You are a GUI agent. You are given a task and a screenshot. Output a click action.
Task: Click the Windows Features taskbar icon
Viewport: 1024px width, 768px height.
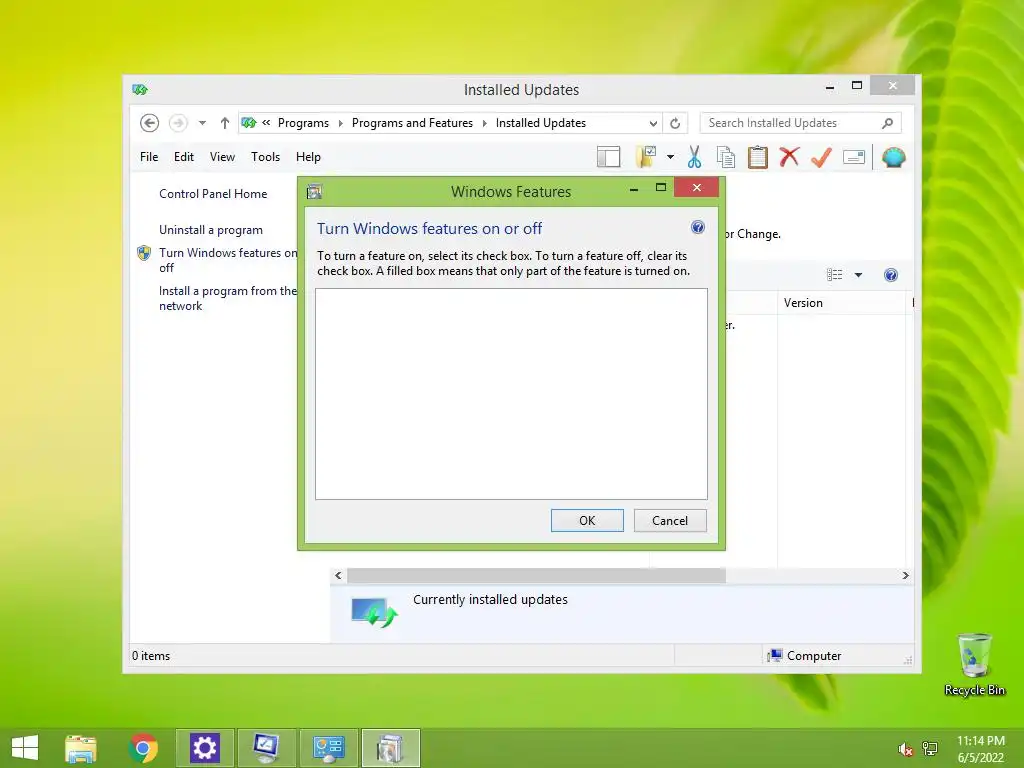click(x=390, y=748)
